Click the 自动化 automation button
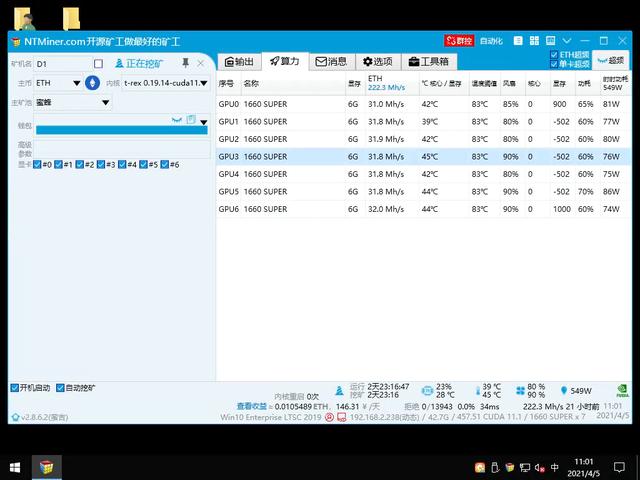640x480 pixels. tap(491, 41)
